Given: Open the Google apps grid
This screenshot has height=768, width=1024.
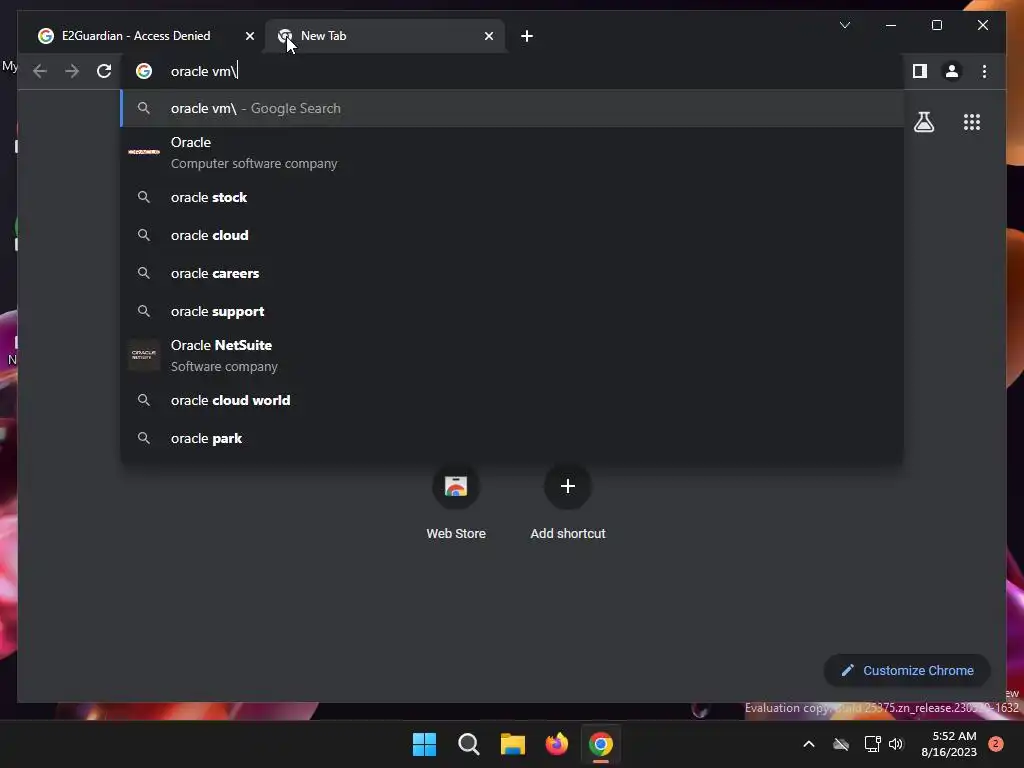Looking at the screenshot, I should click(x=971, y=122).
